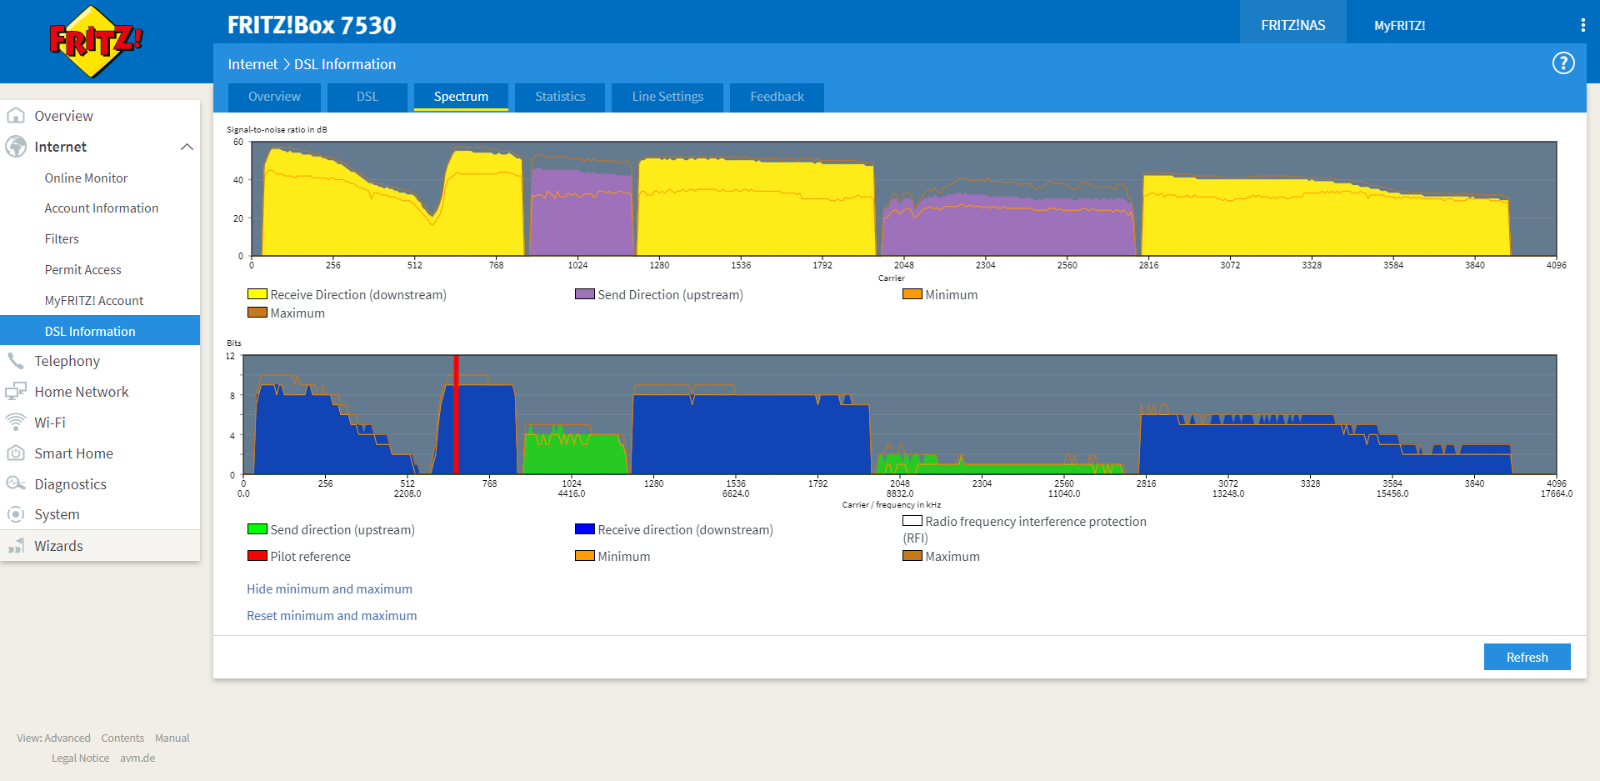Open the Feedback tab

click(777, 97)
